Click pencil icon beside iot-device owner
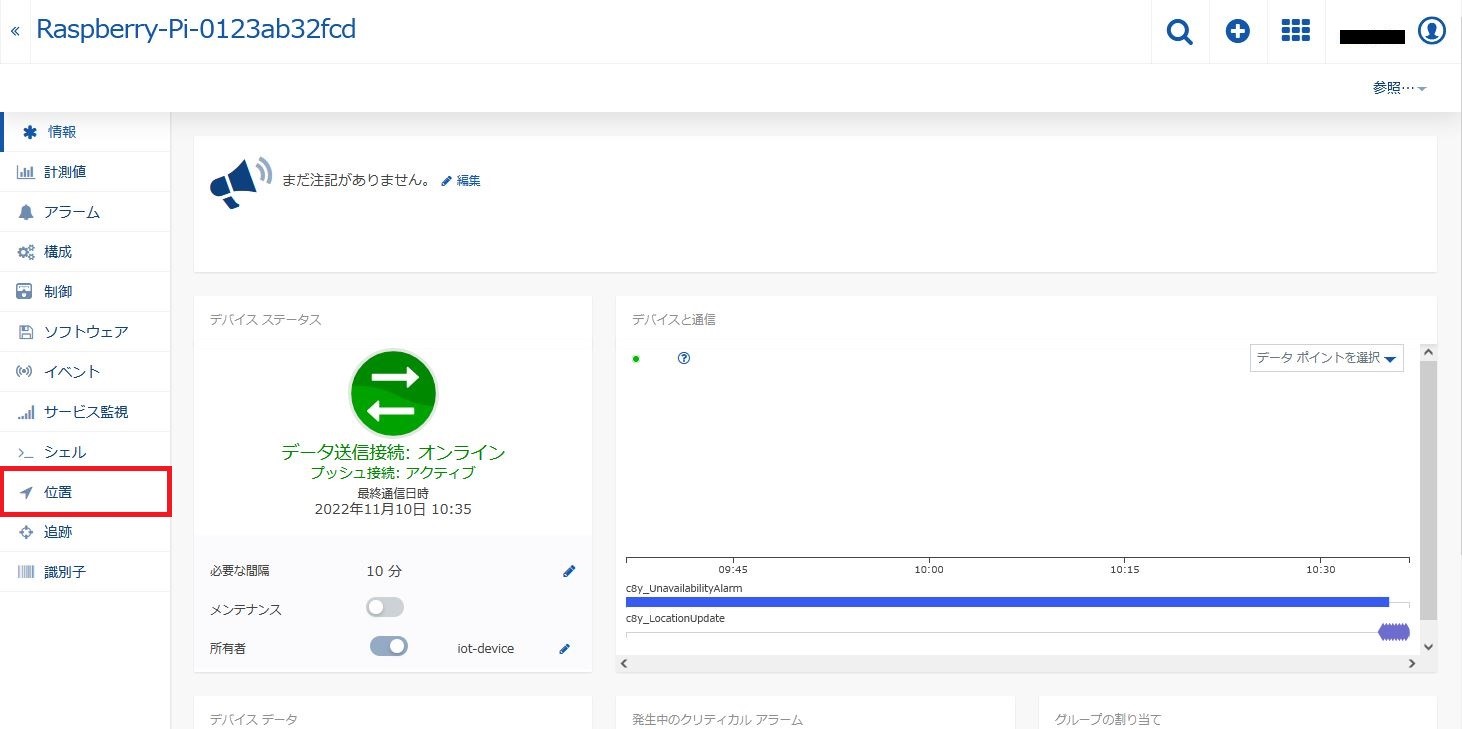This screenshot has width=1462, height=729. [564, 649]
